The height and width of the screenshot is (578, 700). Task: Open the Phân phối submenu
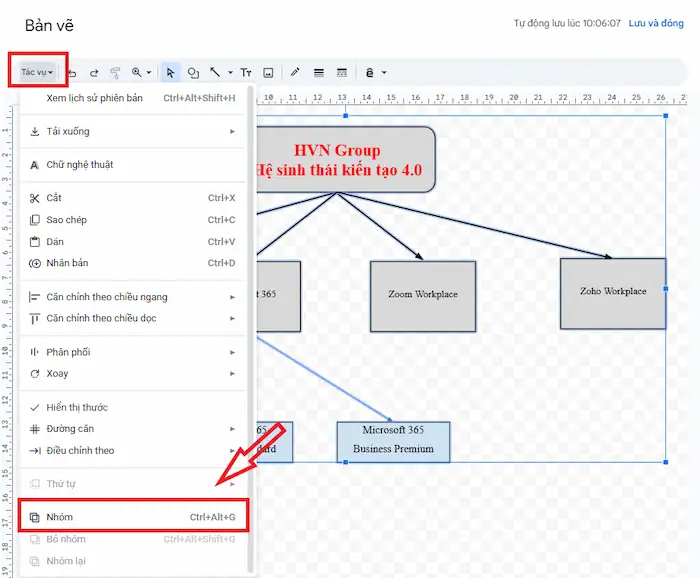[x=132, y=352]
